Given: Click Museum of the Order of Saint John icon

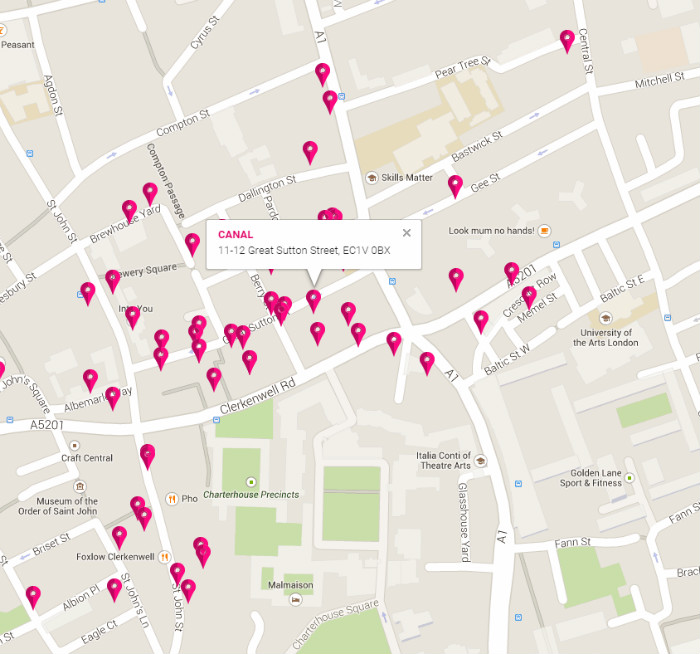Looking at the screenshot, I should tap(80, 486).
